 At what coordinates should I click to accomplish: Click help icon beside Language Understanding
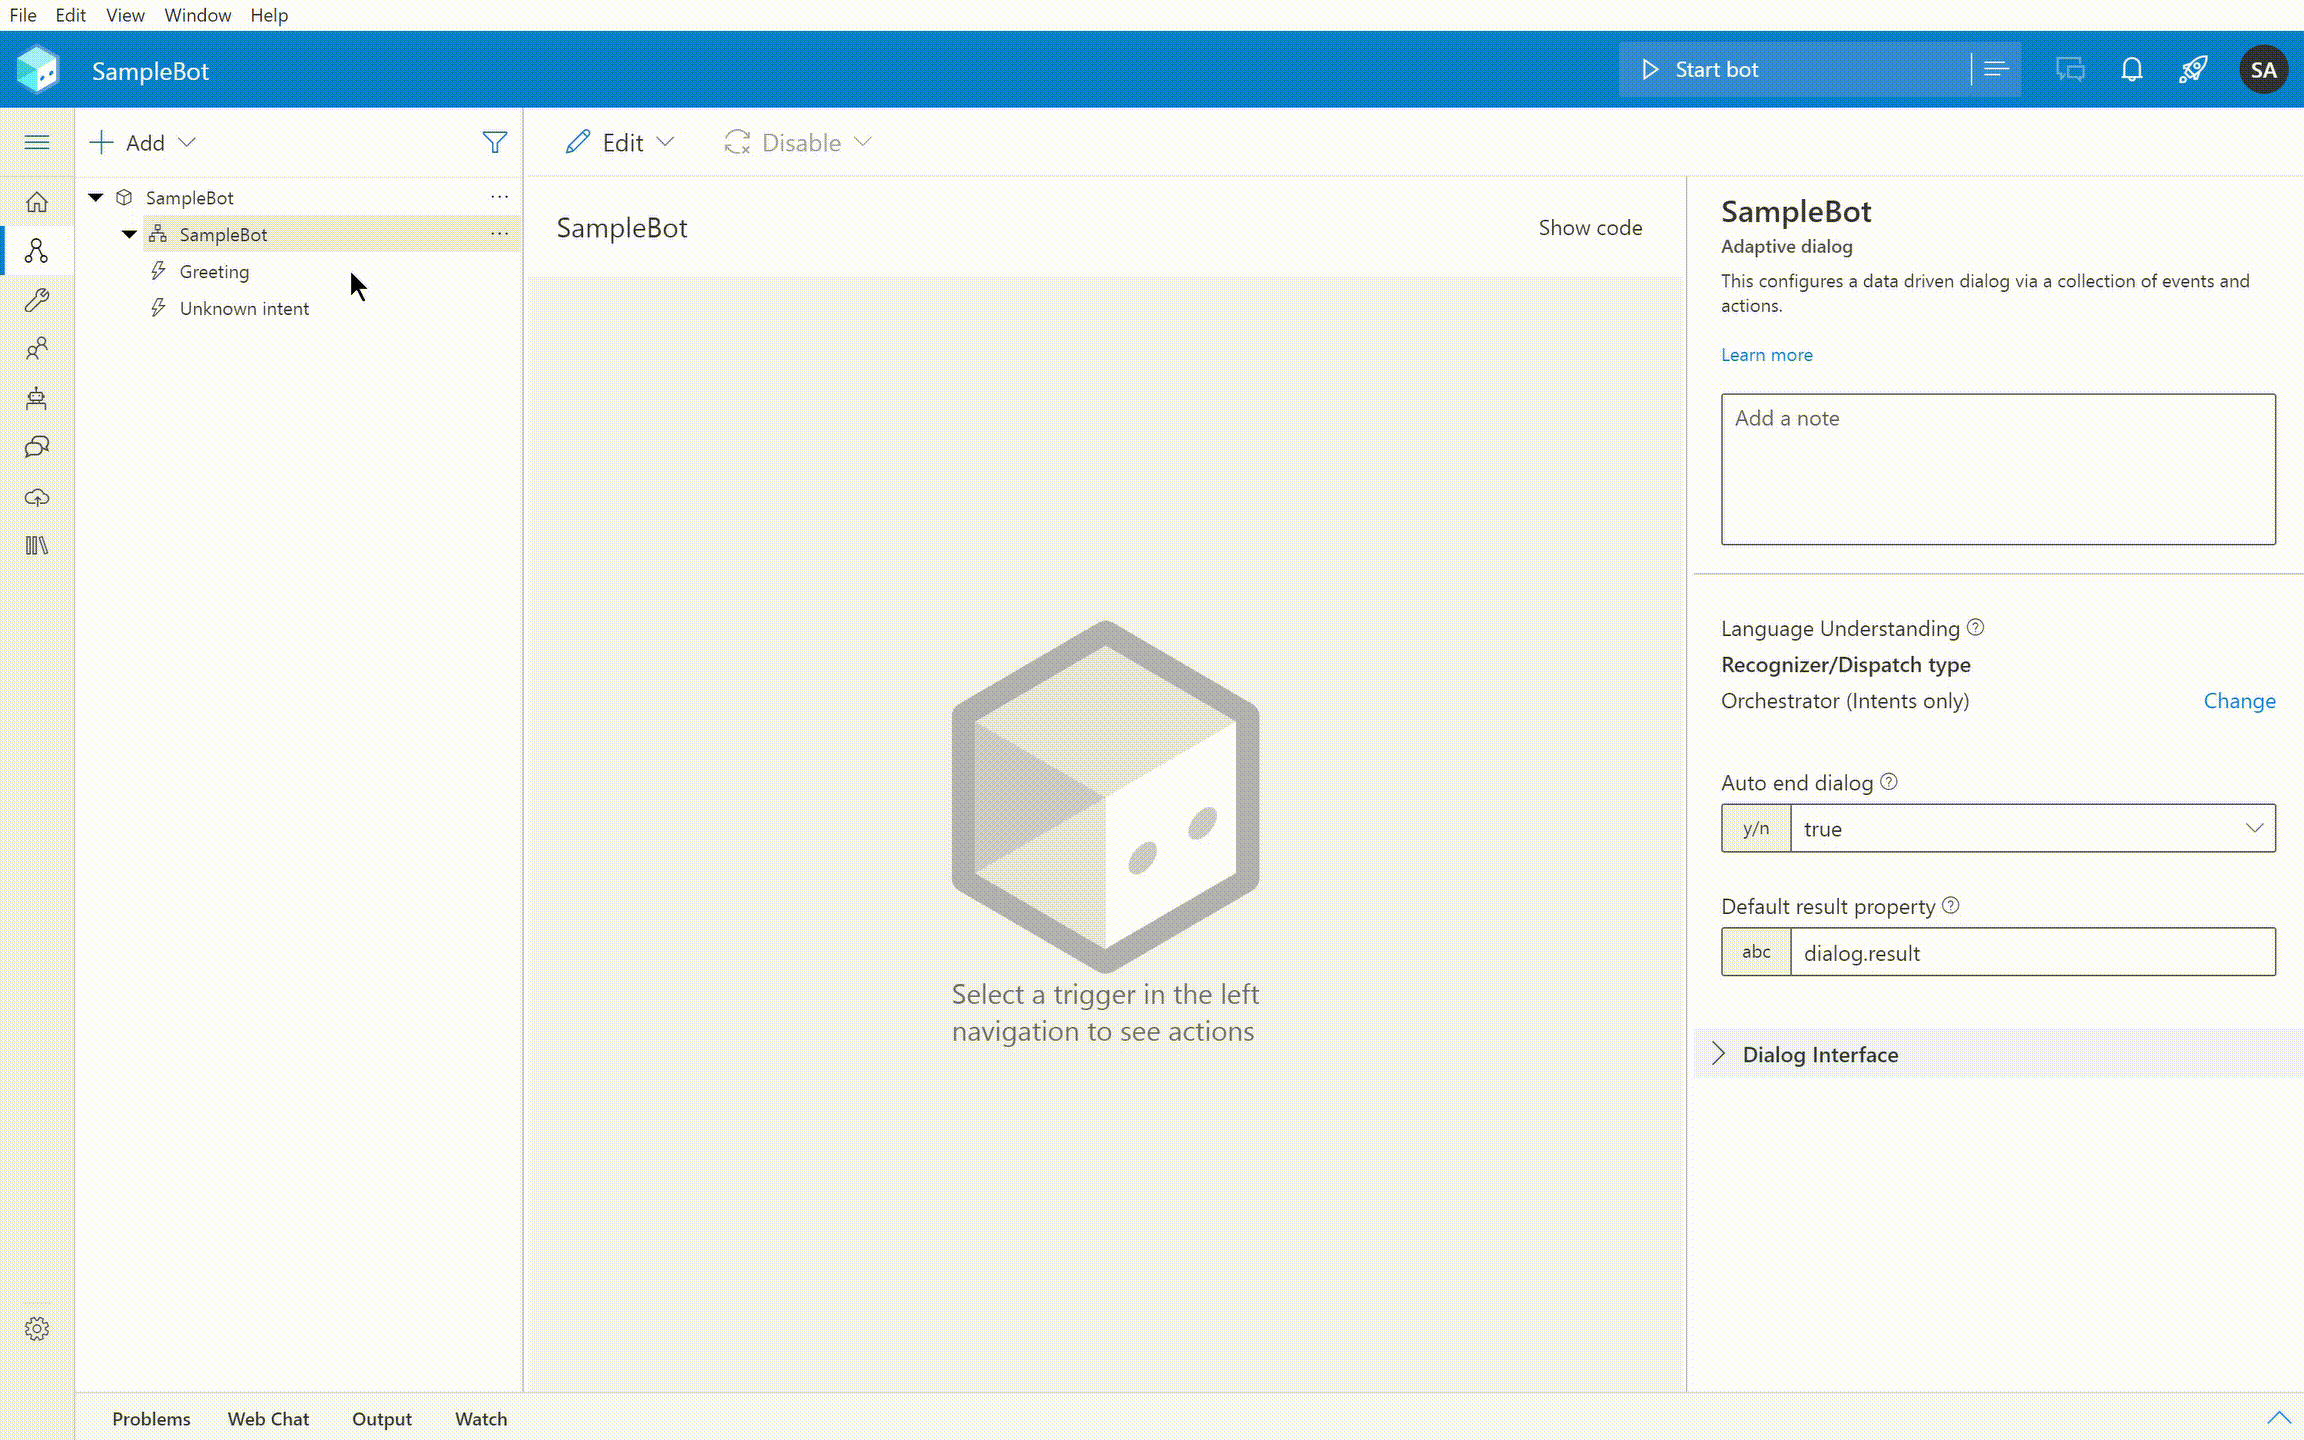point(1975,628)
